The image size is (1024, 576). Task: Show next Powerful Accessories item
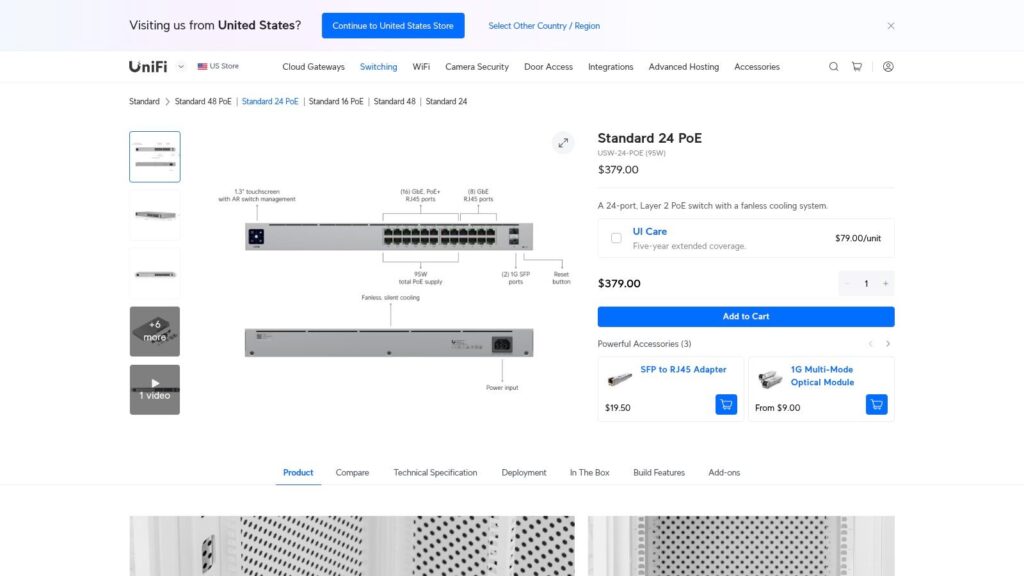click(x=888, y=344)
